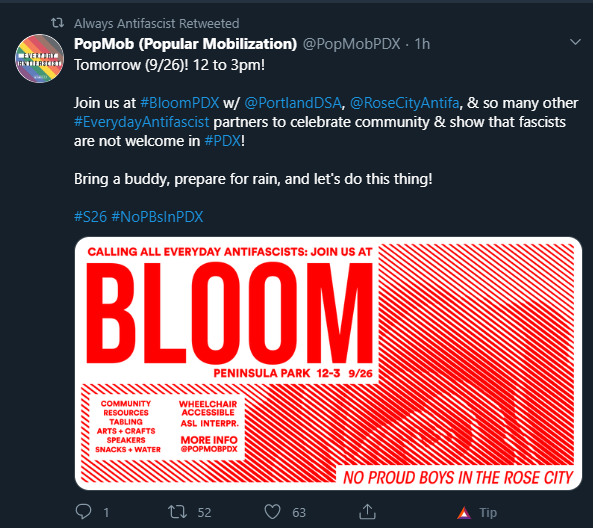Click the Always Antifascist Retweeted label
The width and height of the screenshot is (593, 528).
157,23
